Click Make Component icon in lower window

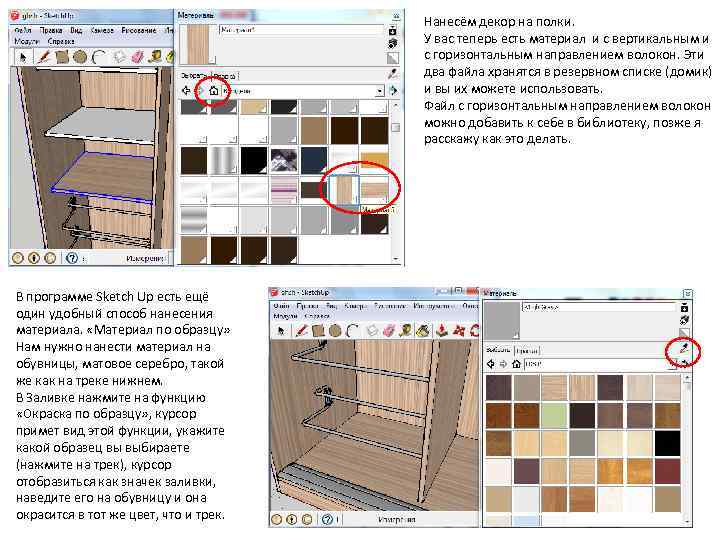pyautogui.click(x=372, y=331)
